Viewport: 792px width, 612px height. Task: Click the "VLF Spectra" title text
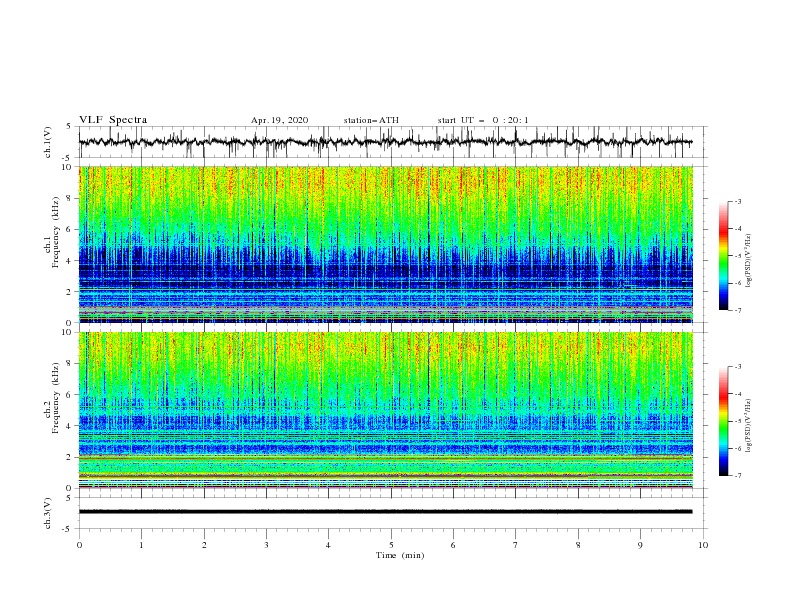tap(113, 120)
